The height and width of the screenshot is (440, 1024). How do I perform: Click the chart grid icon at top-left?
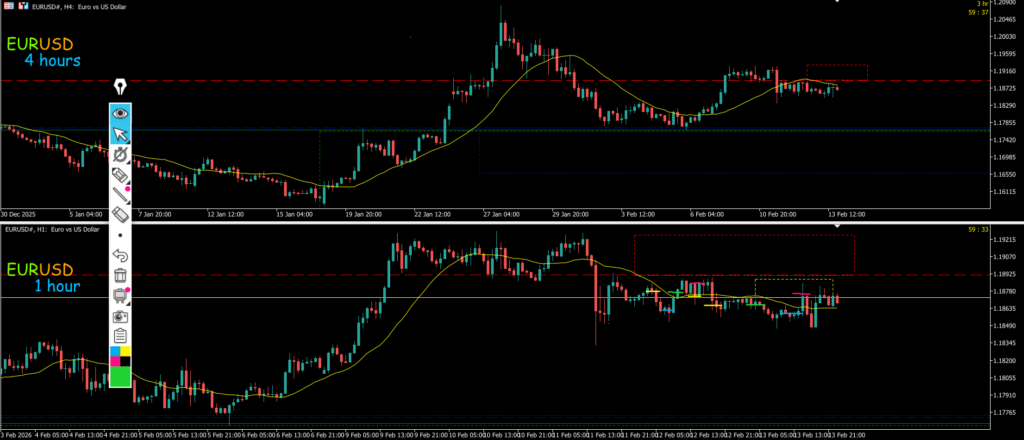[x=8, y=7]
